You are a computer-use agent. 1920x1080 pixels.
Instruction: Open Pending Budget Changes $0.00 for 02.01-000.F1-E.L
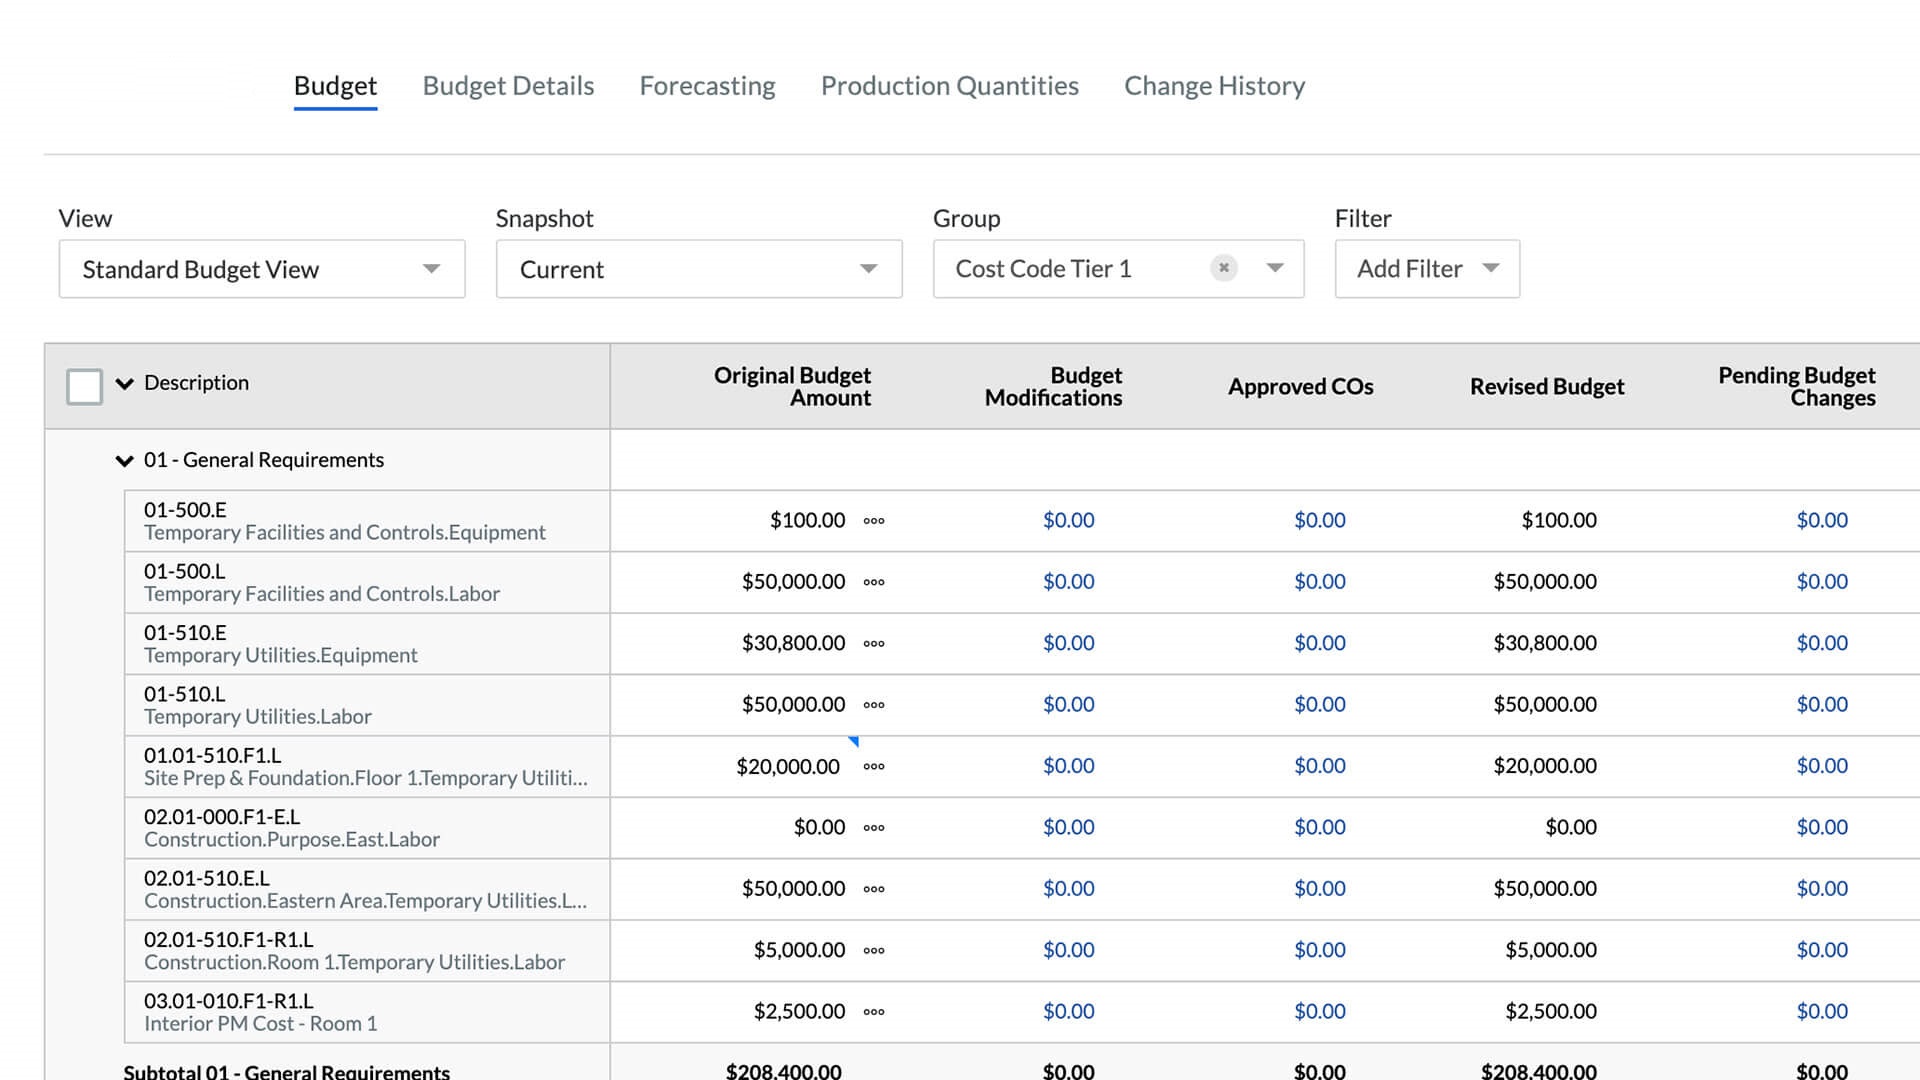(1822, 827)
